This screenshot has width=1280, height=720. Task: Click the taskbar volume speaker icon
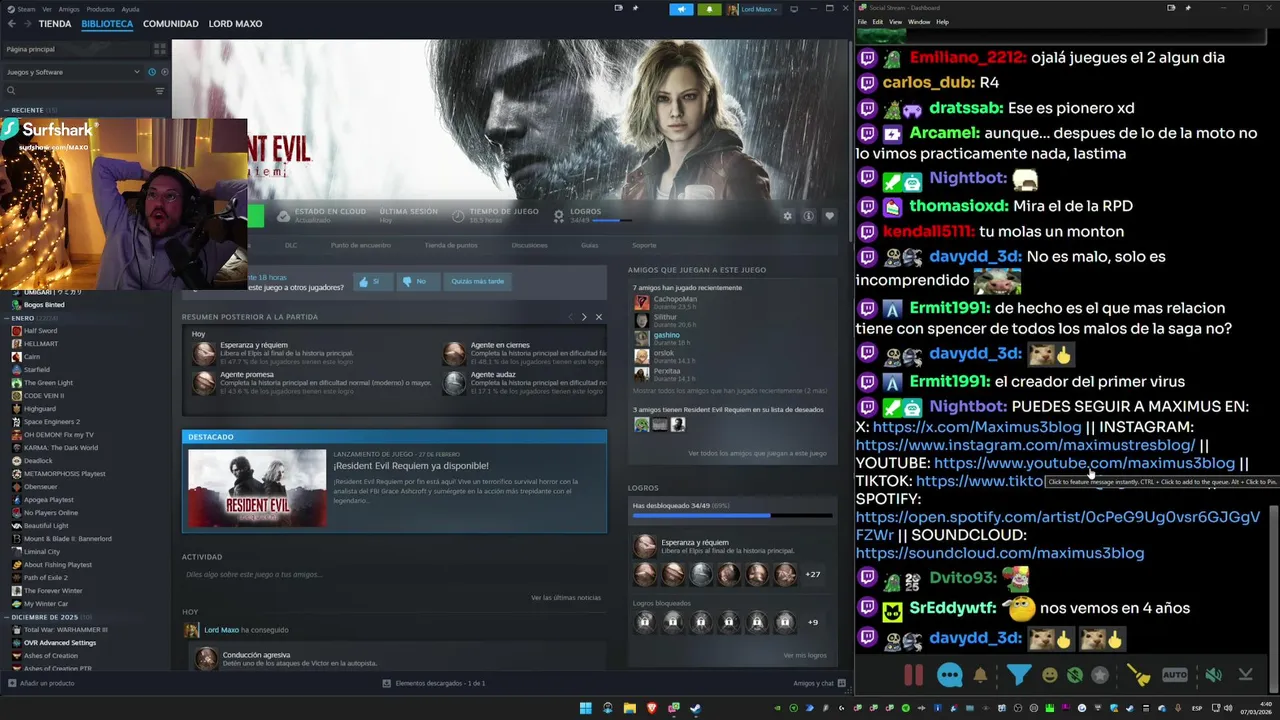[x=1229, y=708]
